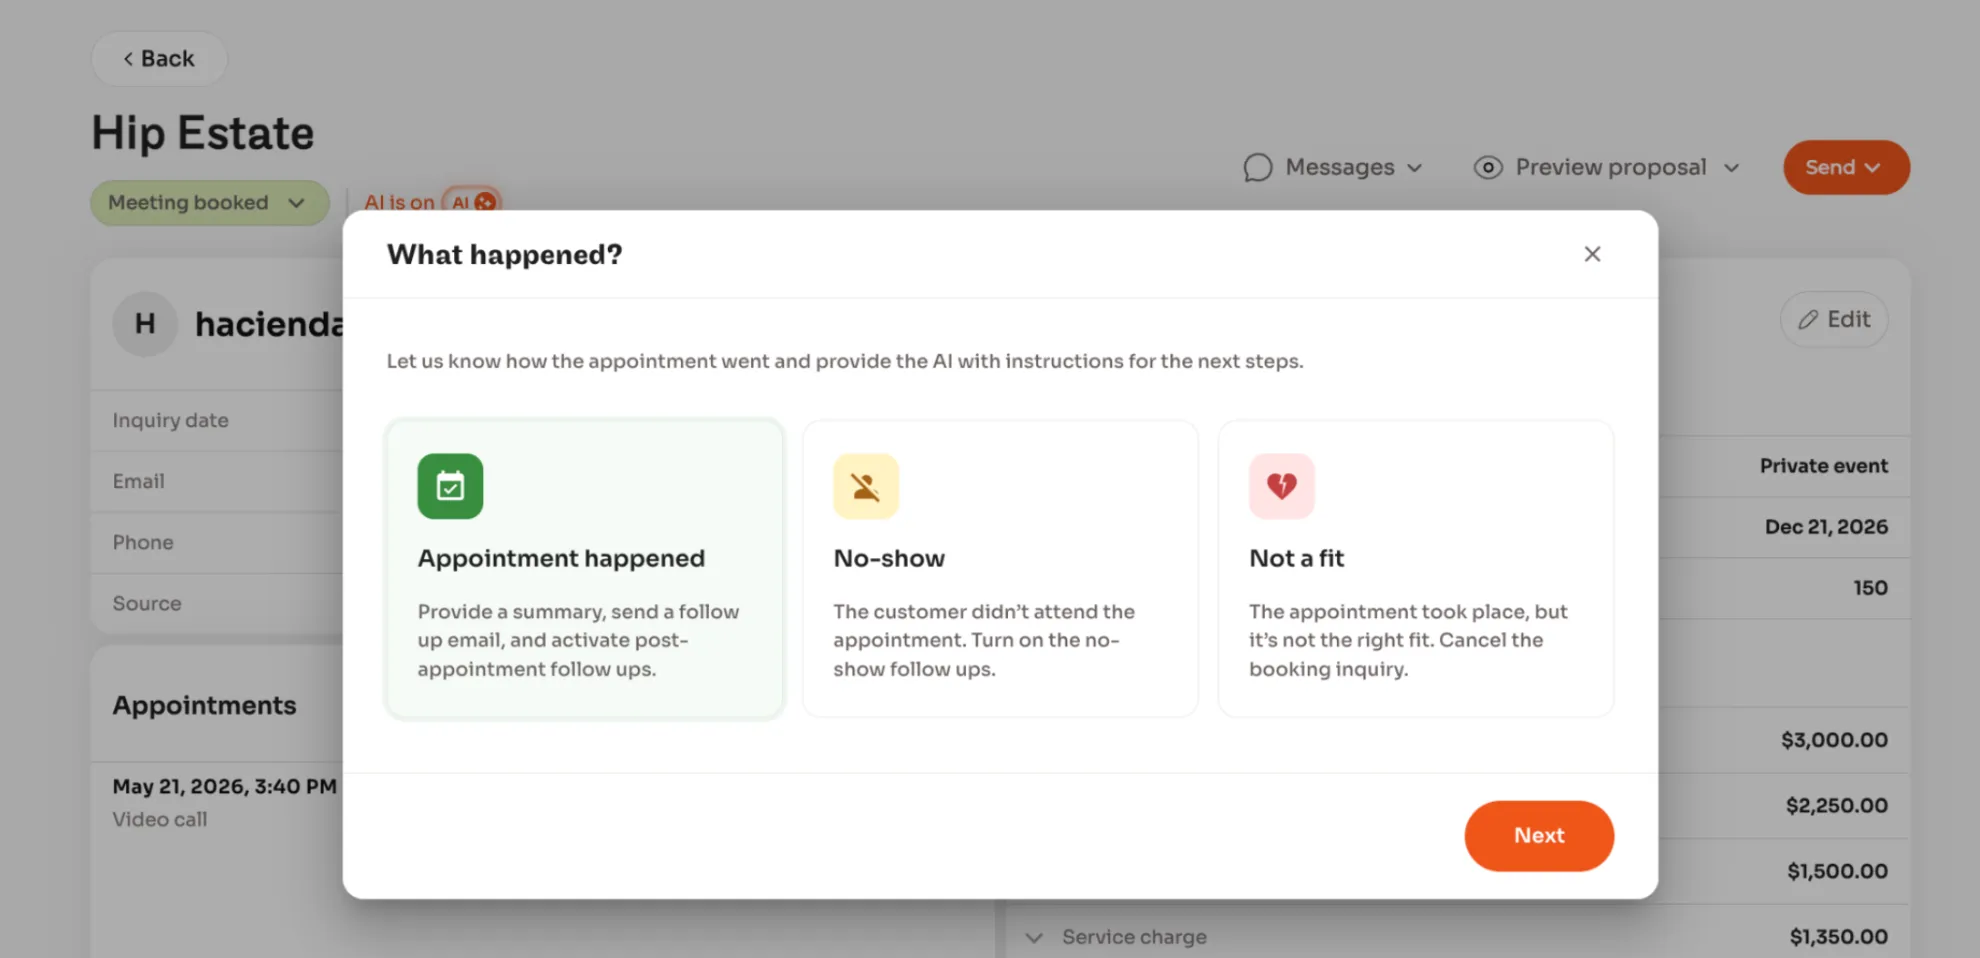Click the broken heart icon
This screenshot has width=1980, height=958.
click(1281, 486)
